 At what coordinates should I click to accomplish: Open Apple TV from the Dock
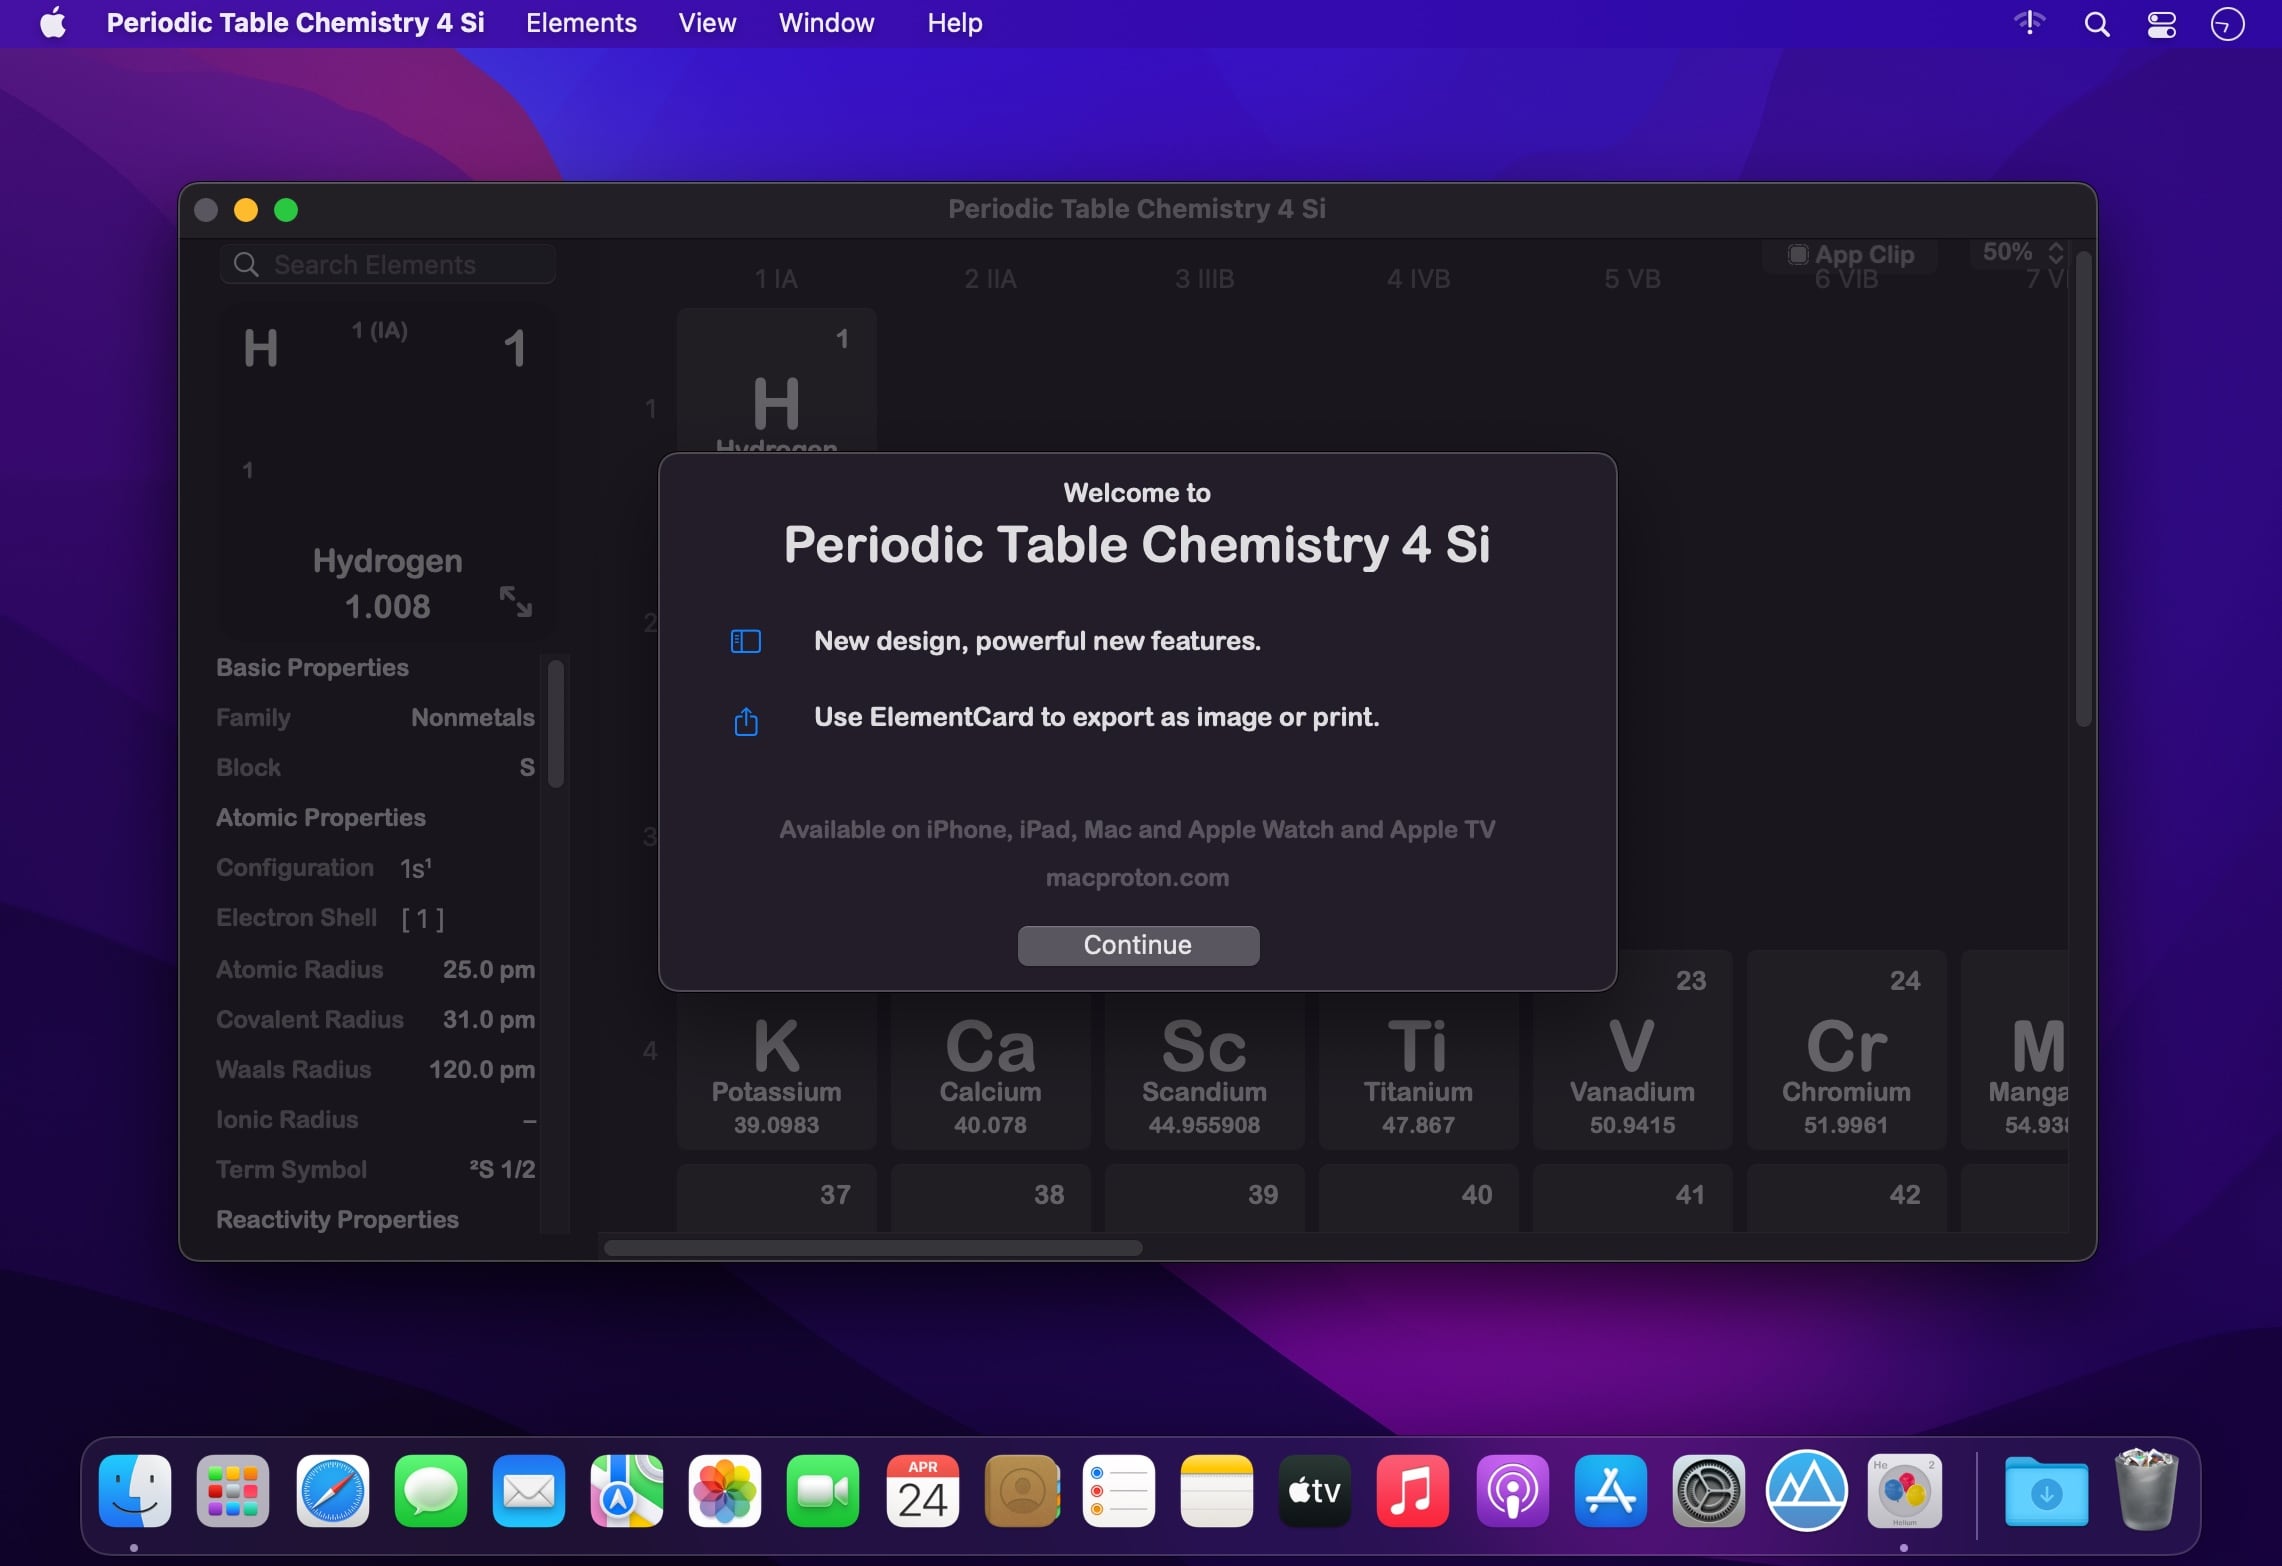tap(1315, 1491)
